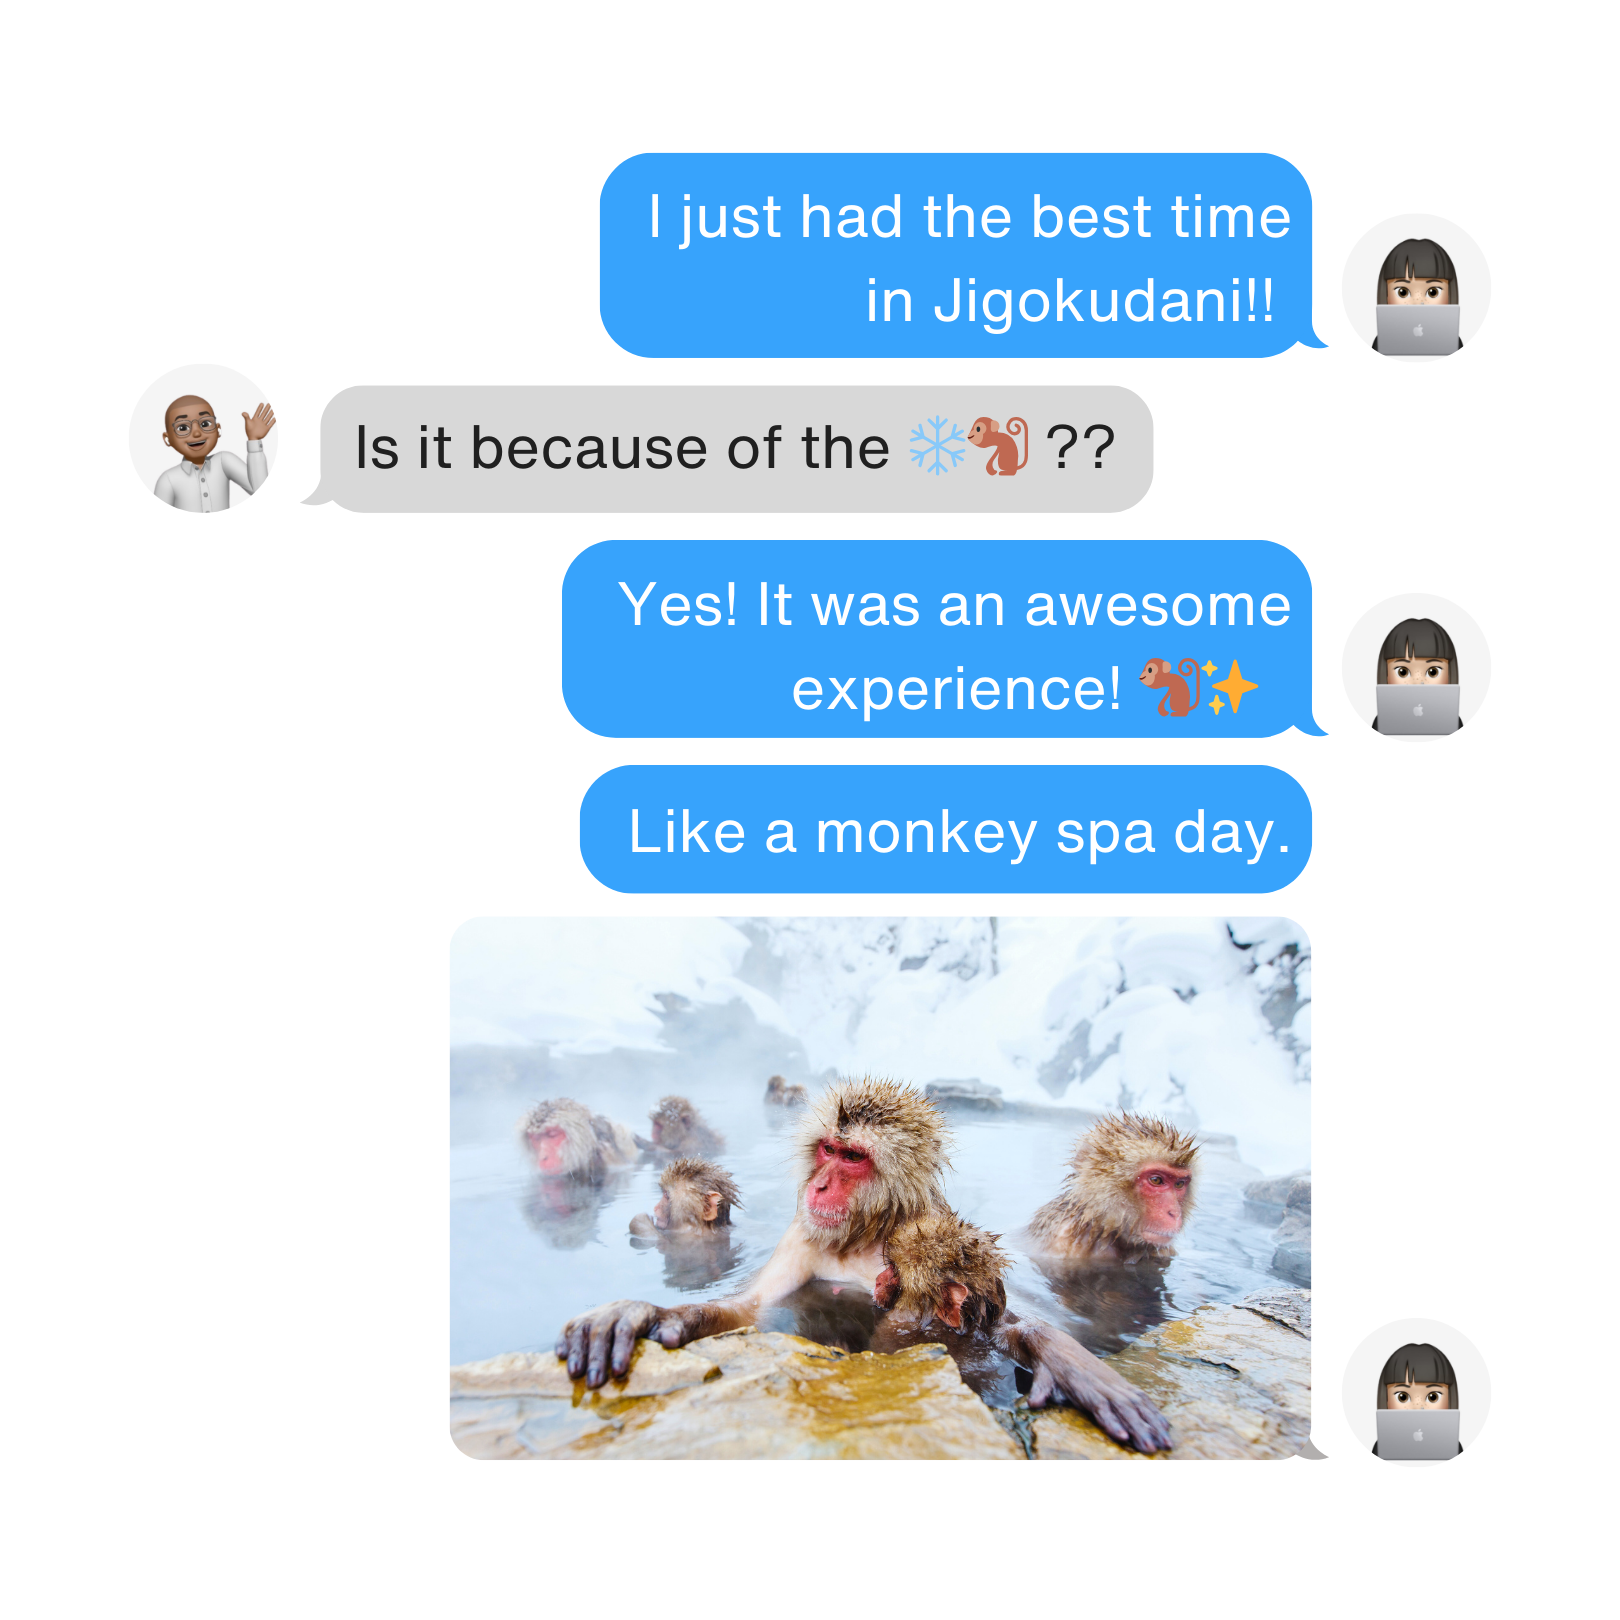This screenshot has height=1620, width=1620.
Task: Click the monkey emoji in blue bubble
Action: pyautogui.click(x=1171, y=687)
